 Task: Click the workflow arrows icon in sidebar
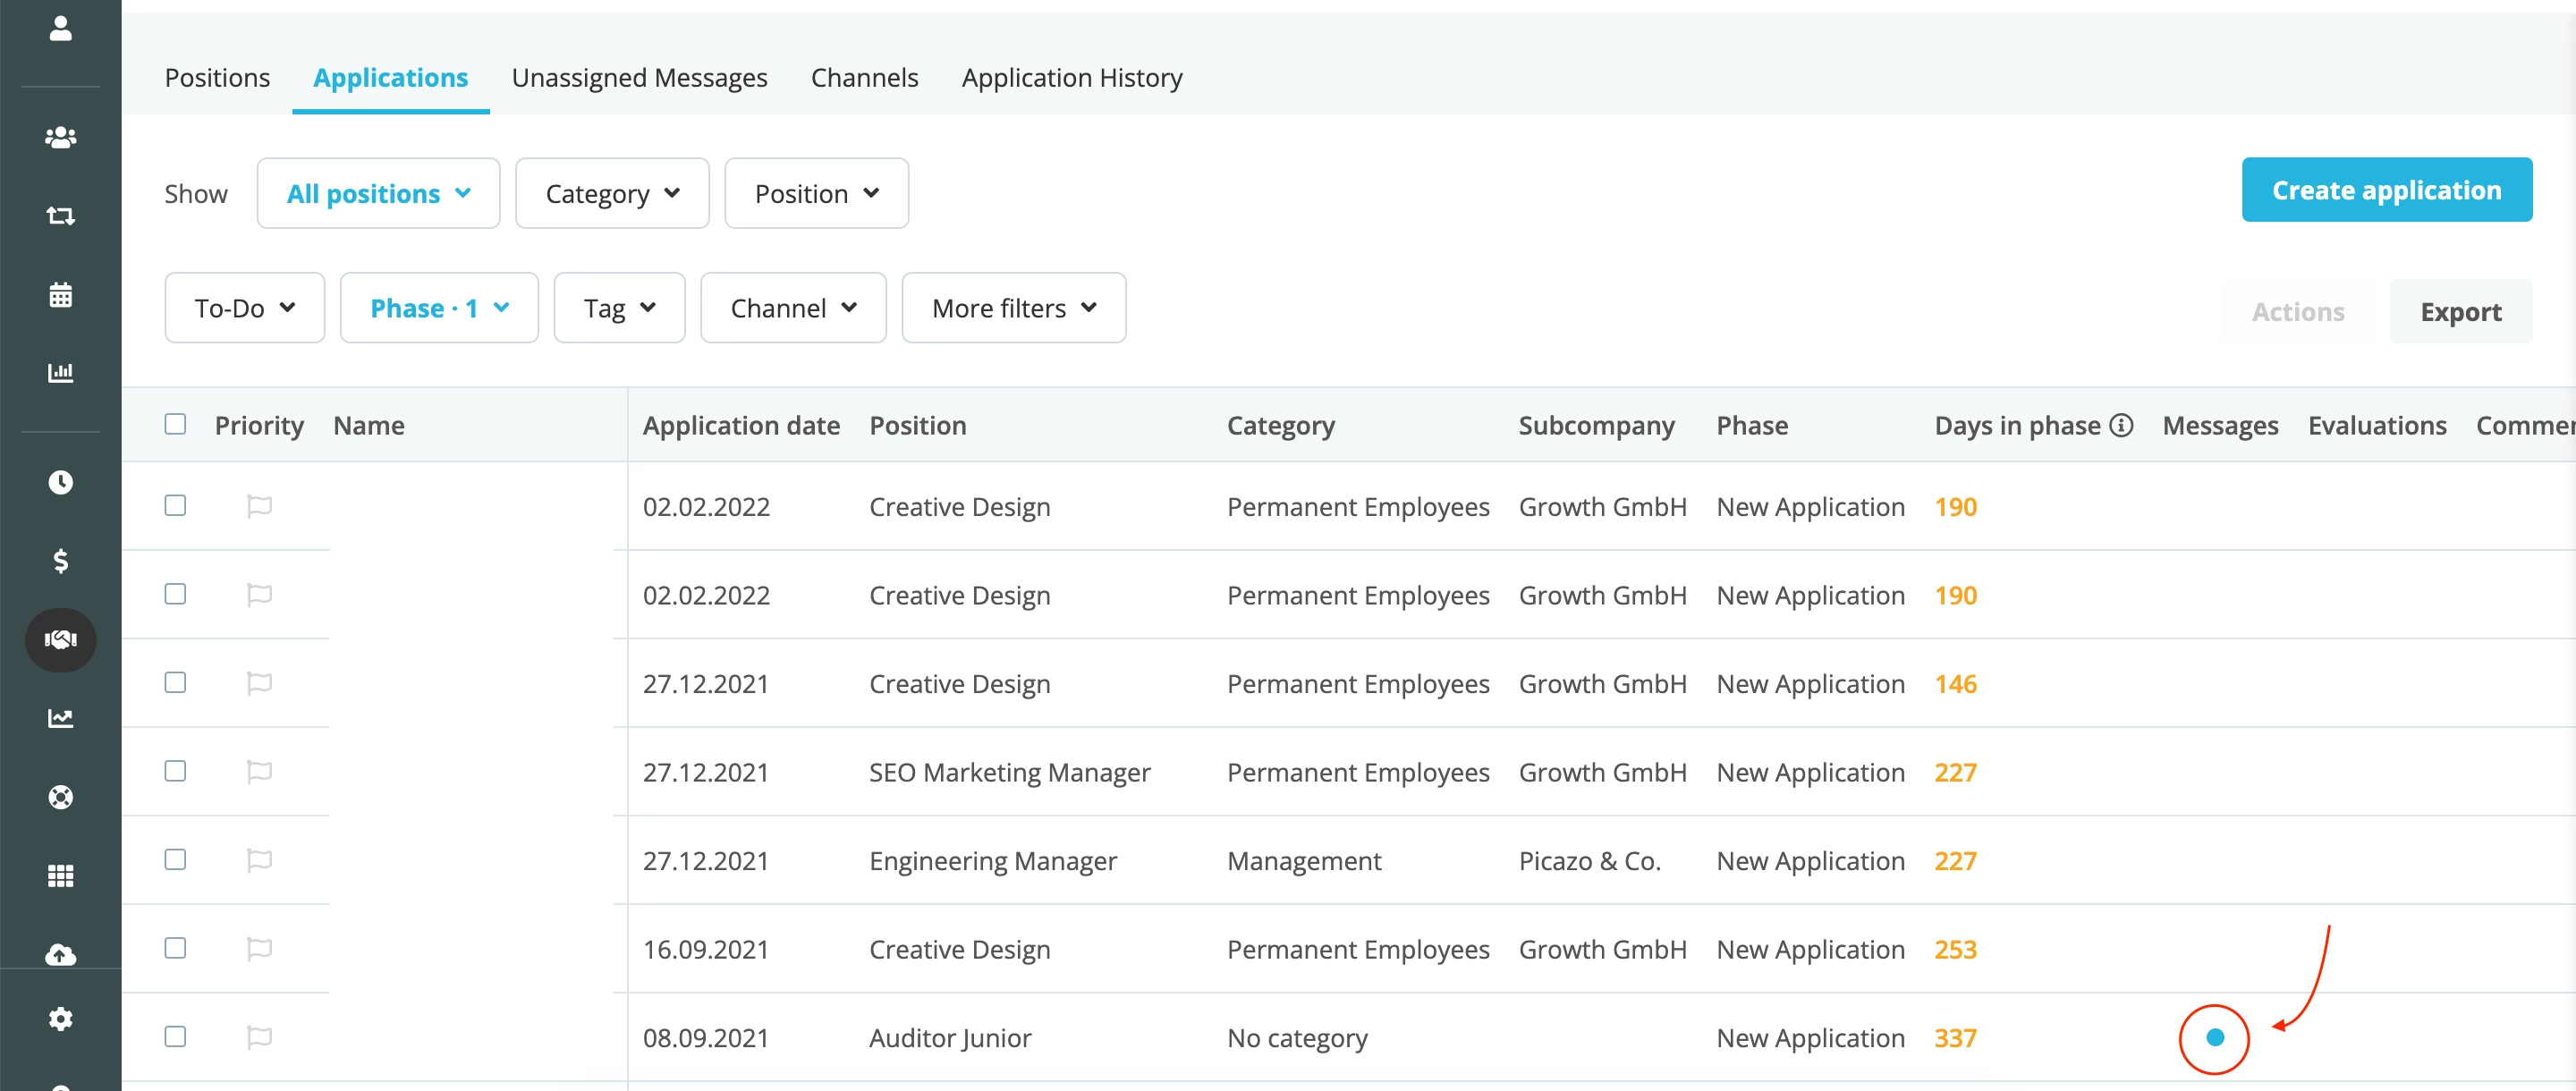point(61,215)
